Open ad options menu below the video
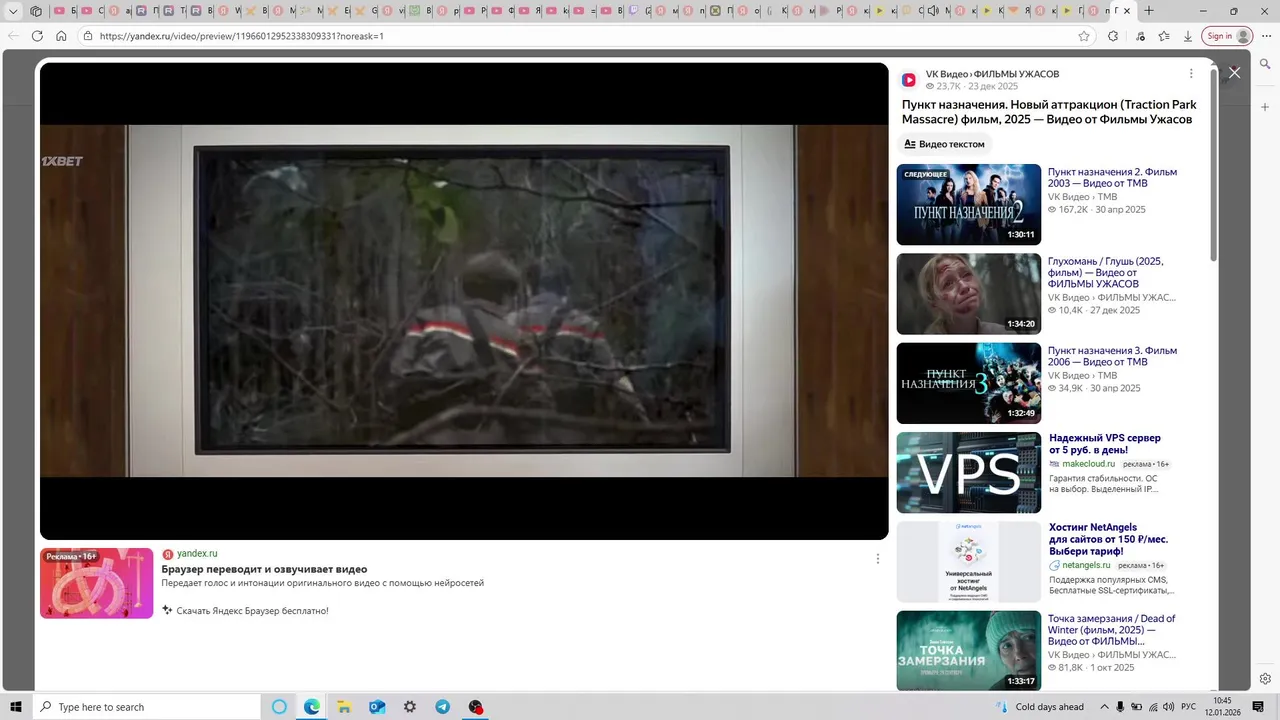Screen dimensions: 1280x720 coord(877,559)
